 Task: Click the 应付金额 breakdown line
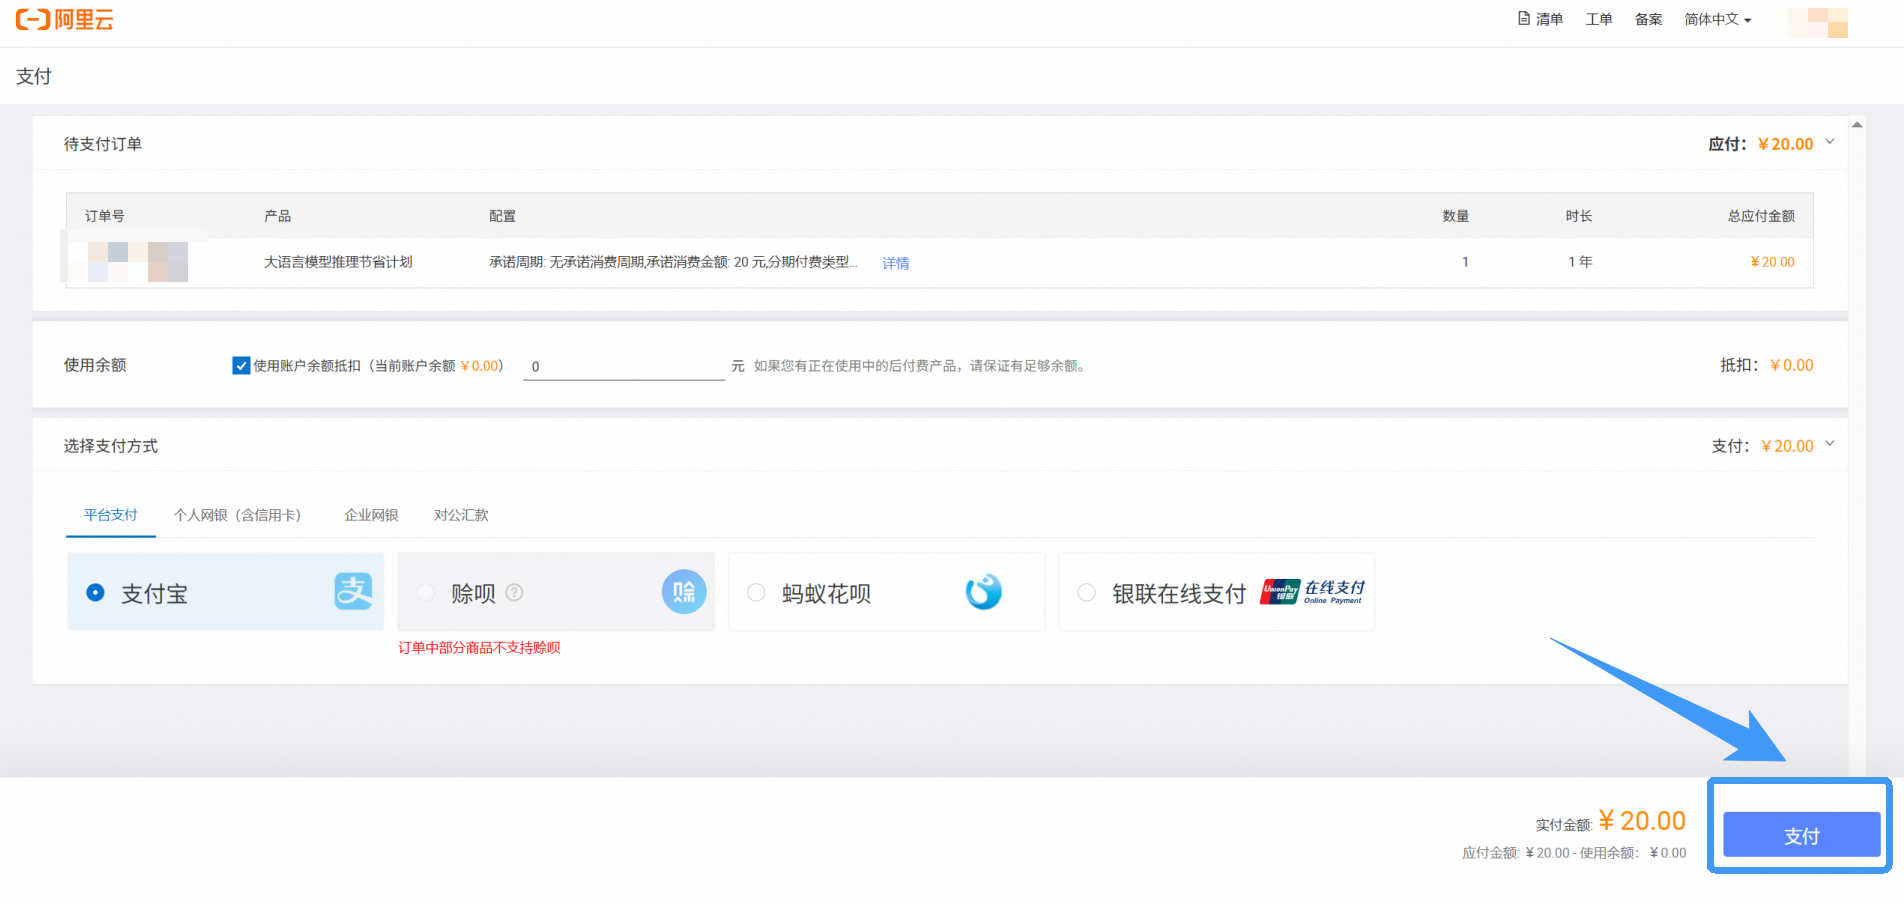coord(1574,853)
